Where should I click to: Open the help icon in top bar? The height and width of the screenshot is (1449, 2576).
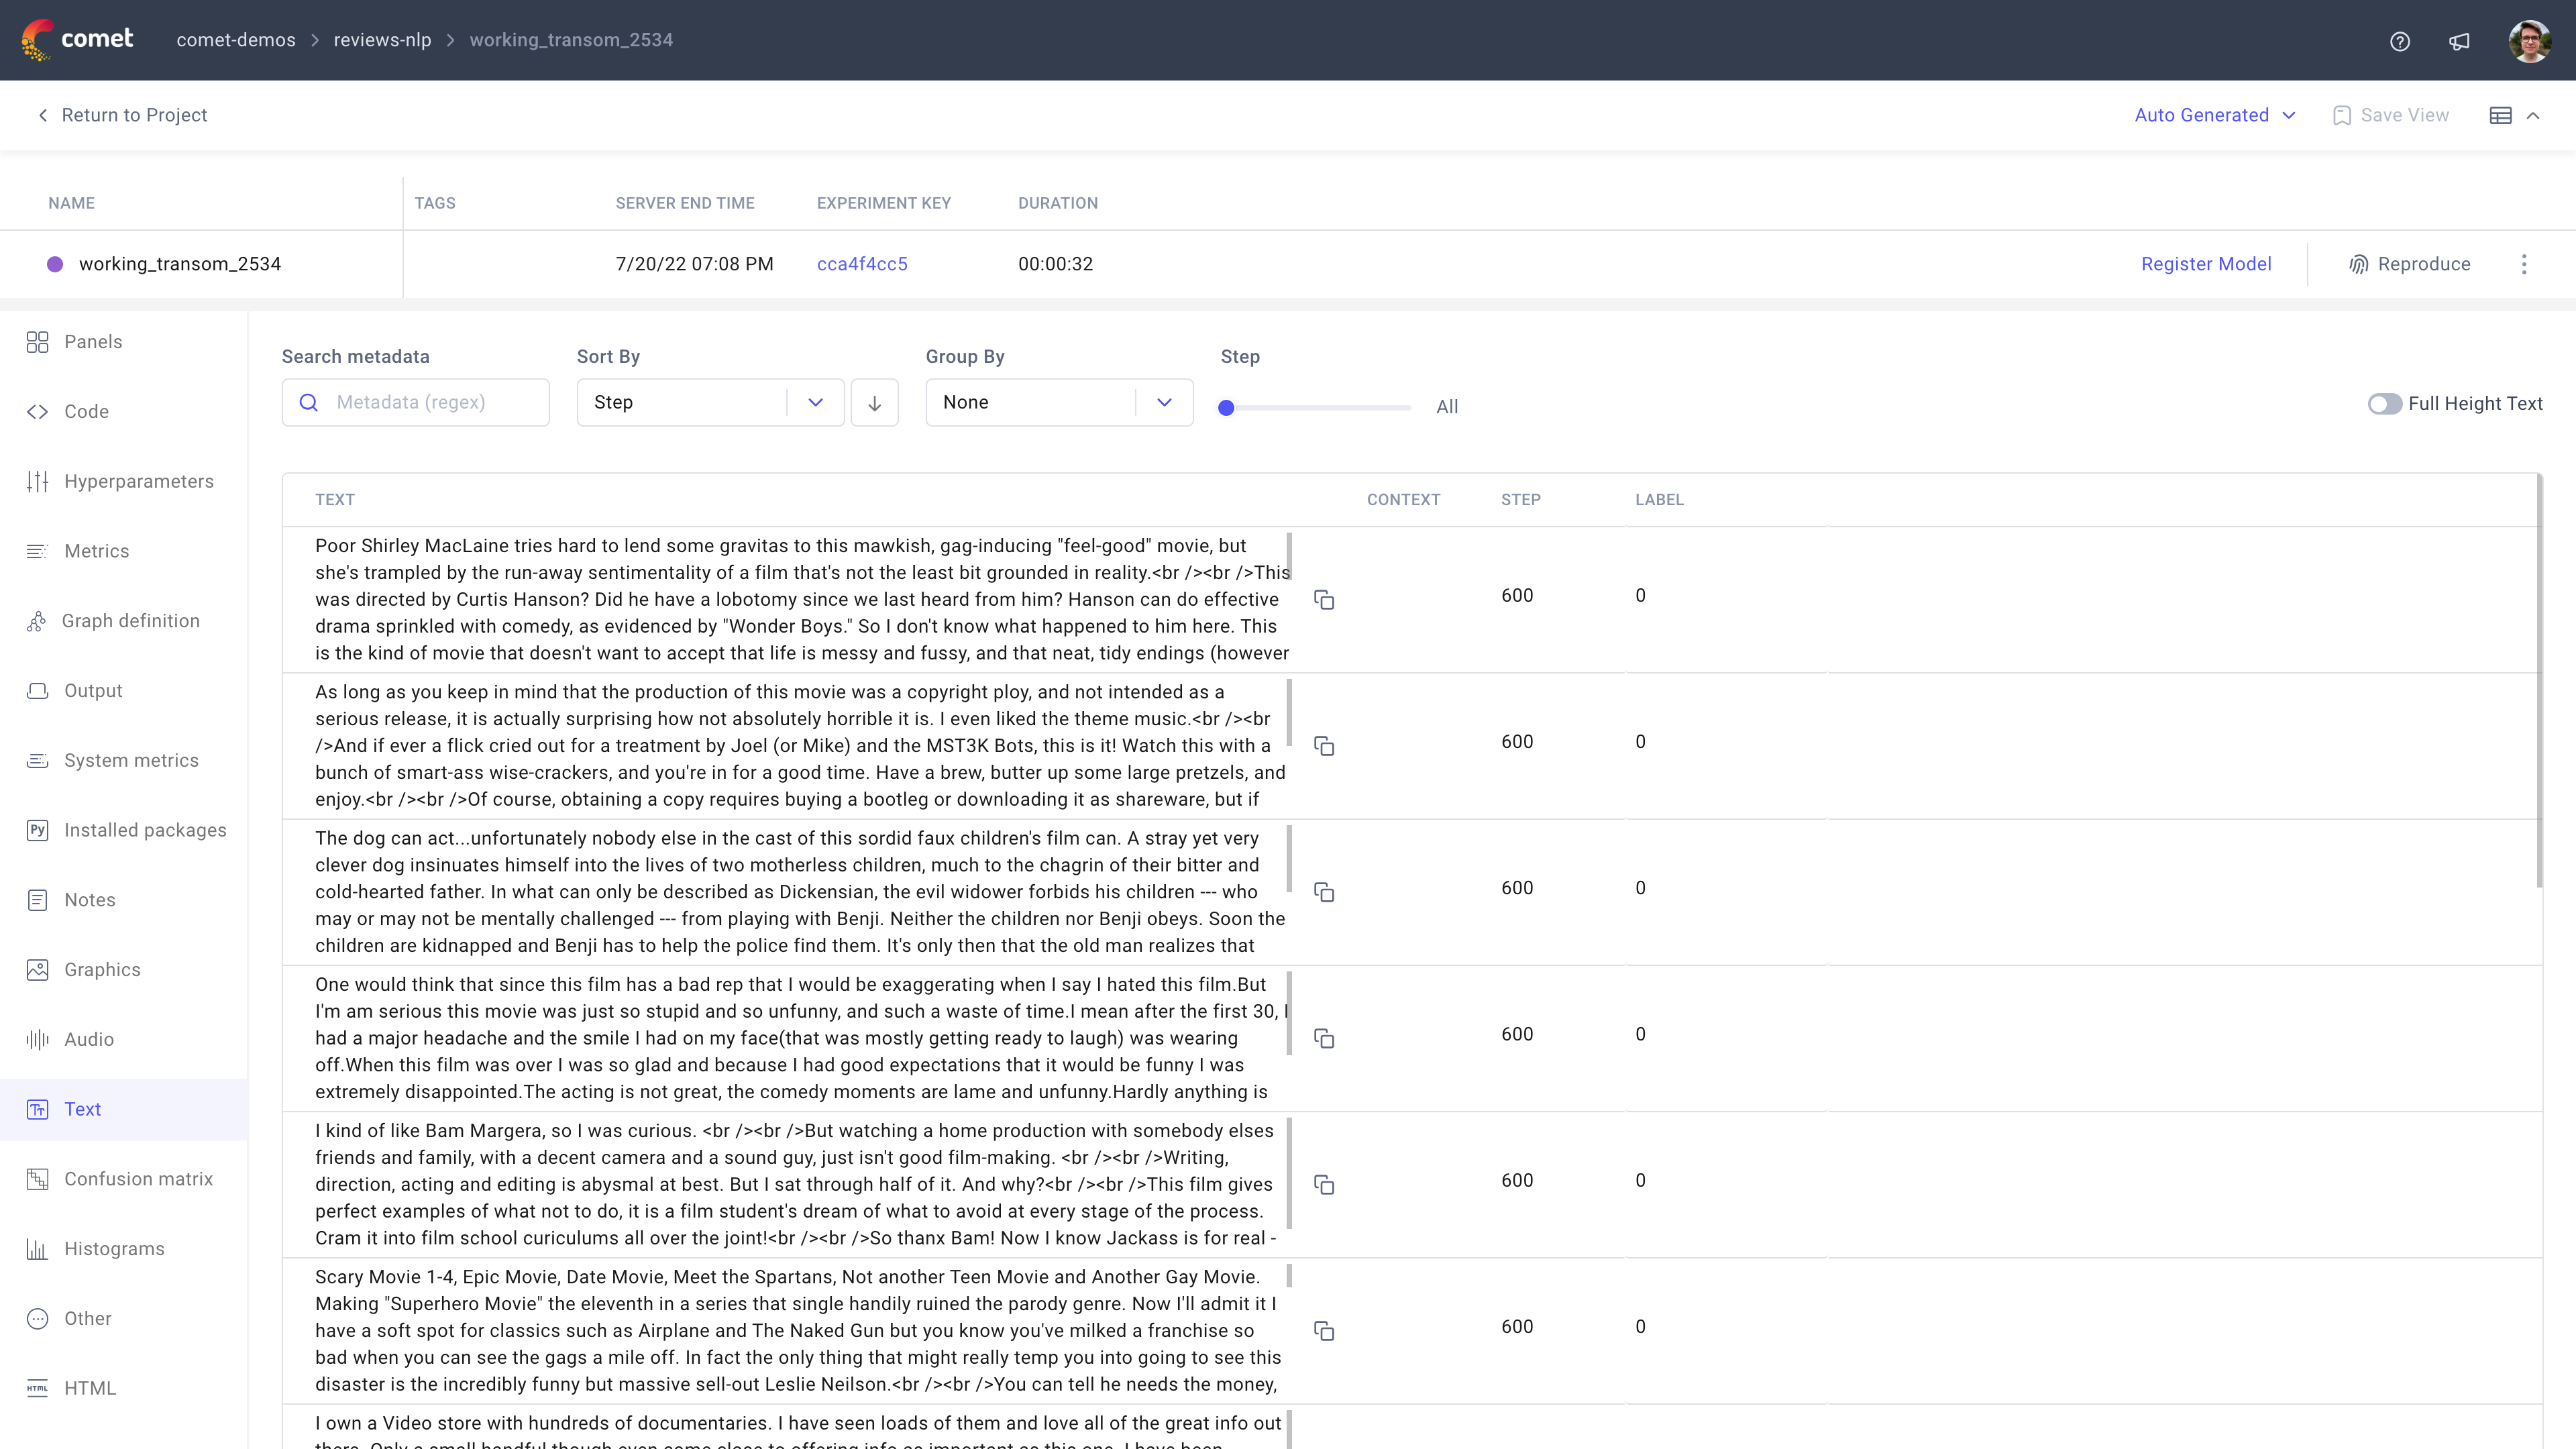2400,41
